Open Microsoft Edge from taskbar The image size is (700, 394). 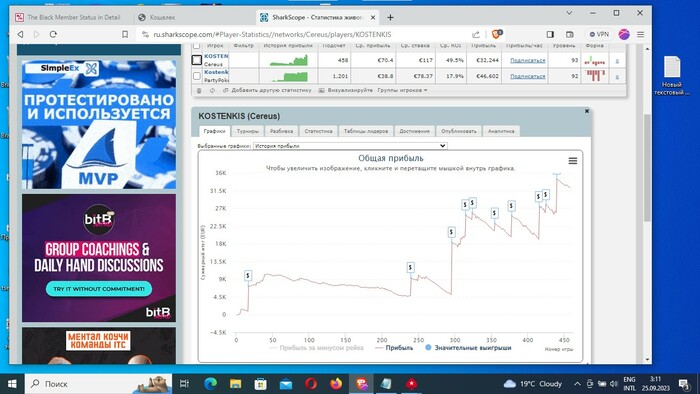210,384
